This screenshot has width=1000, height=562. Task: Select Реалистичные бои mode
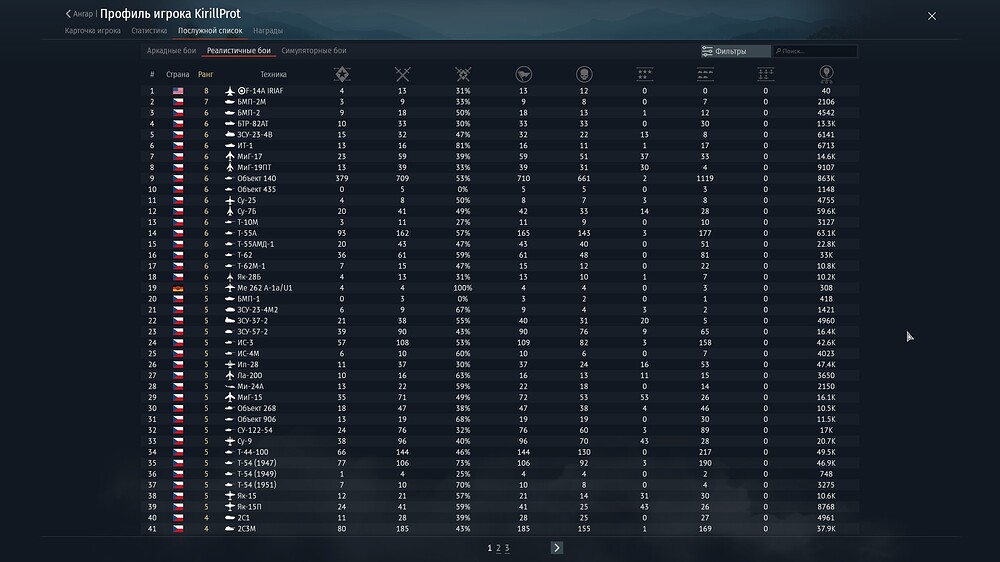[239, 50]
